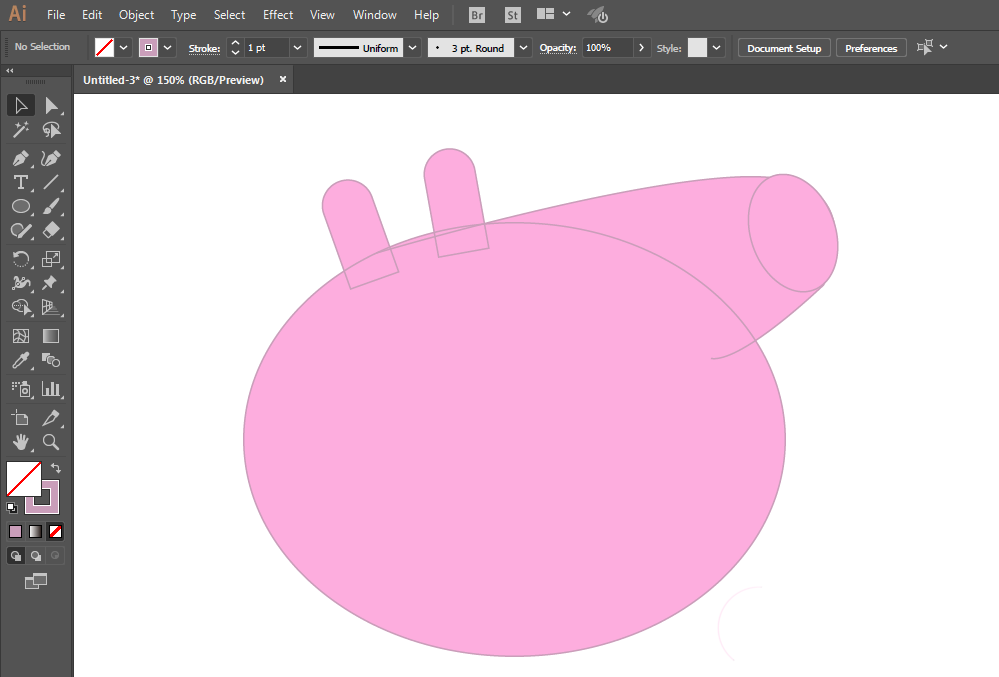Open the Object menu
999x677 pixels.
coord(136,15)
